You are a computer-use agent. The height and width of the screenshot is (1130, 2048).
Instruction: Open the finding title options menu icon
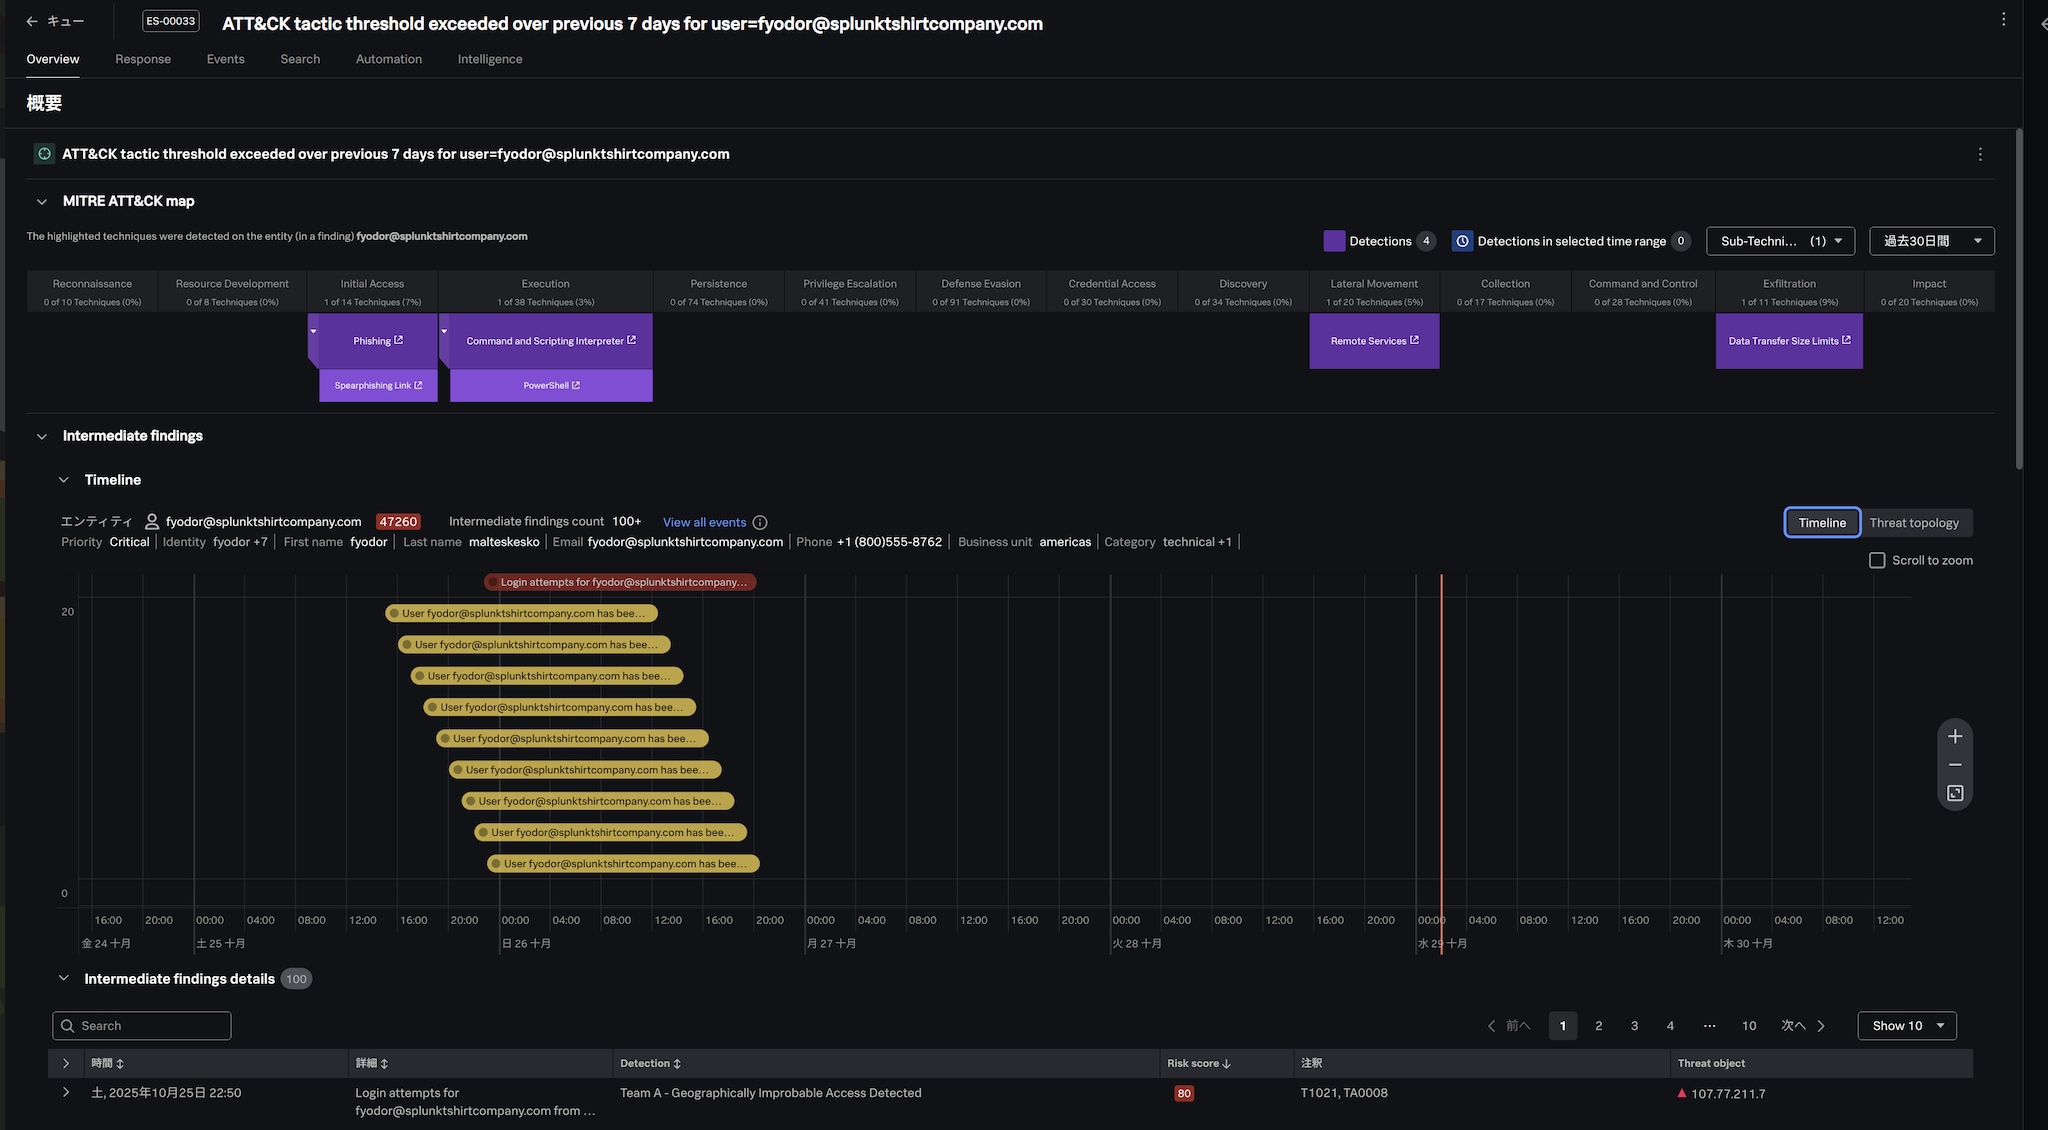coord(1980,154)
